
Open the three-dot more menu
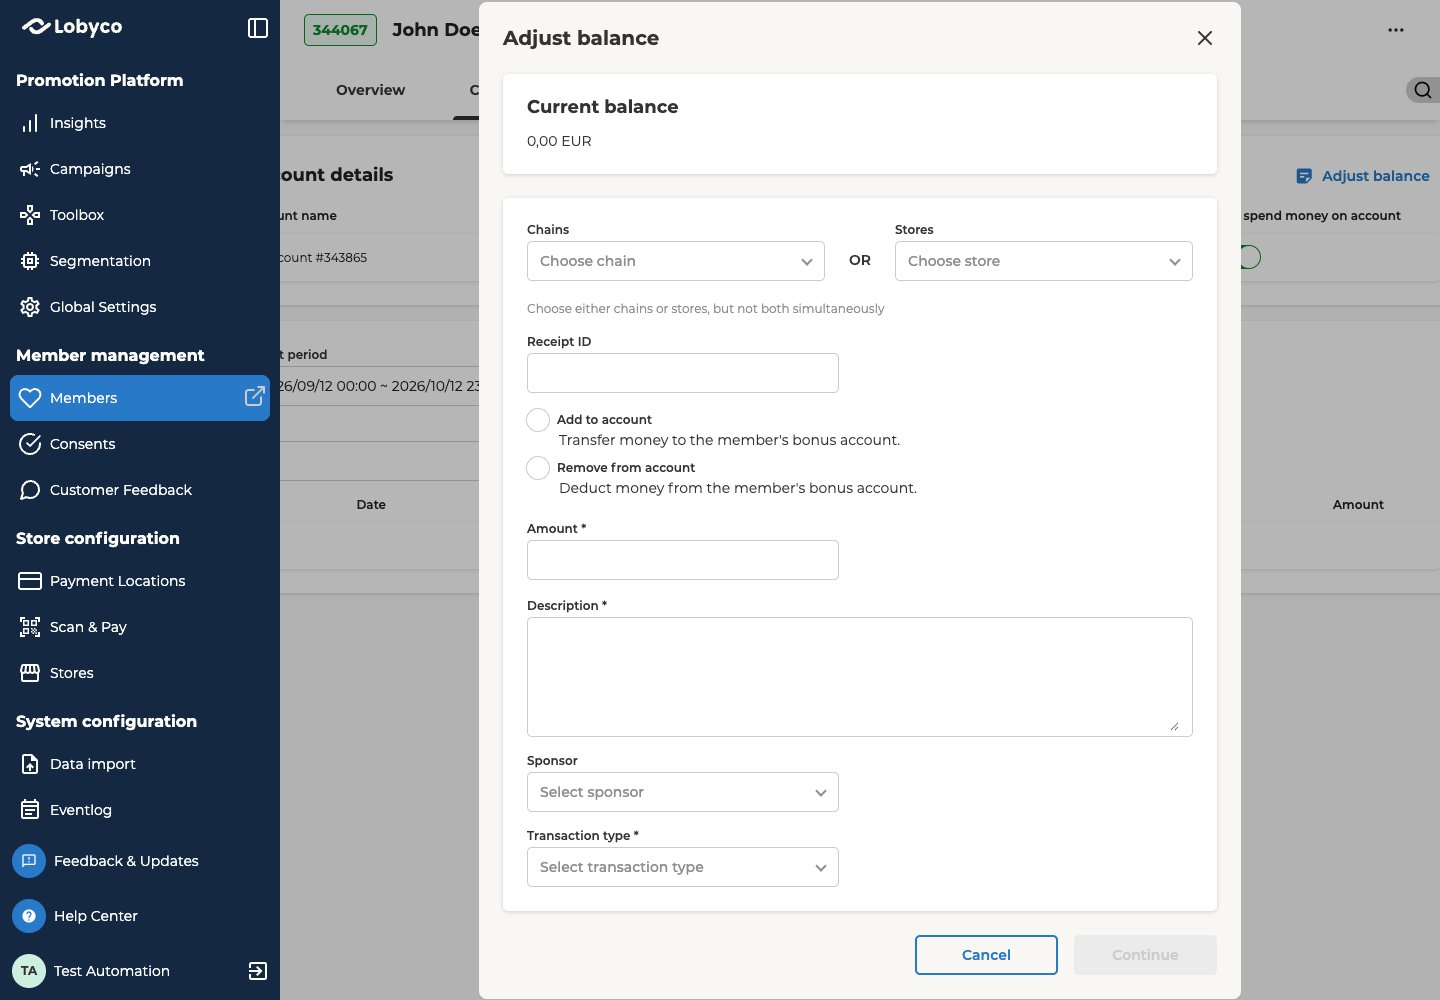(1396, 30)
